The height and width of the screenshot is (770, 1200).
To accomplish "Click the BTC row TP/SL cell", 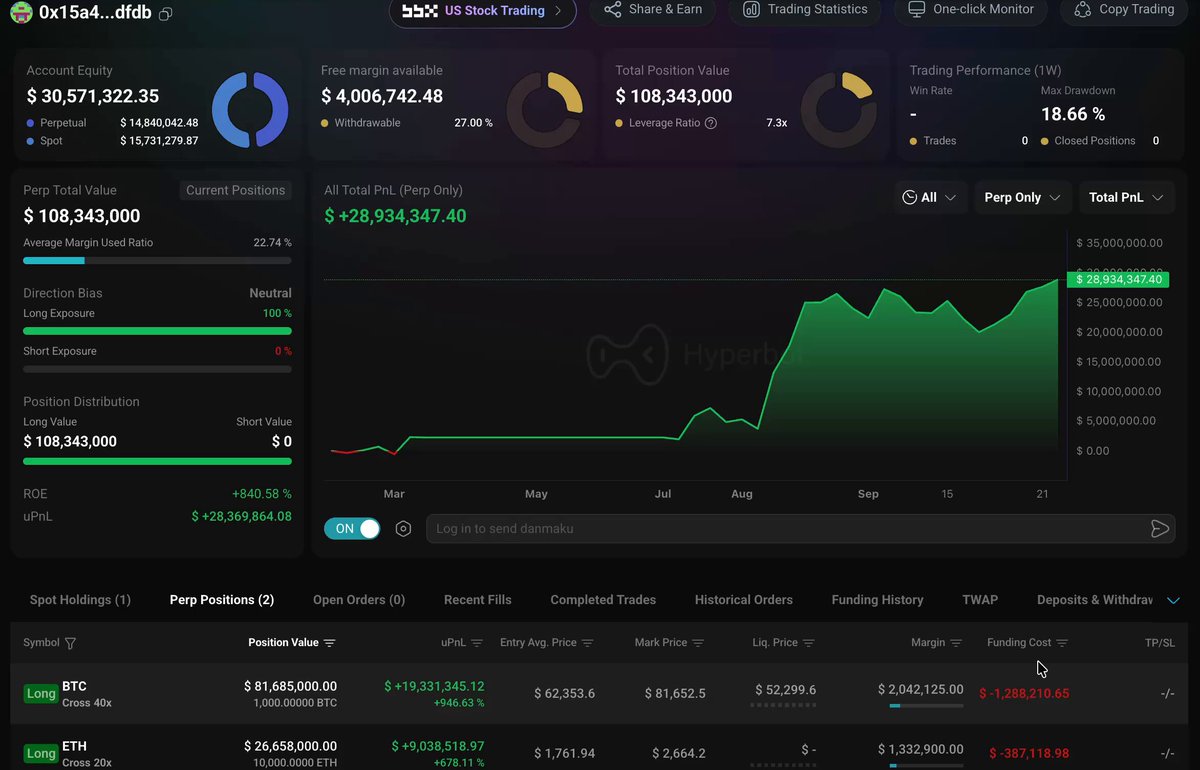I will pyautogui.click(x=1166, y=693).
